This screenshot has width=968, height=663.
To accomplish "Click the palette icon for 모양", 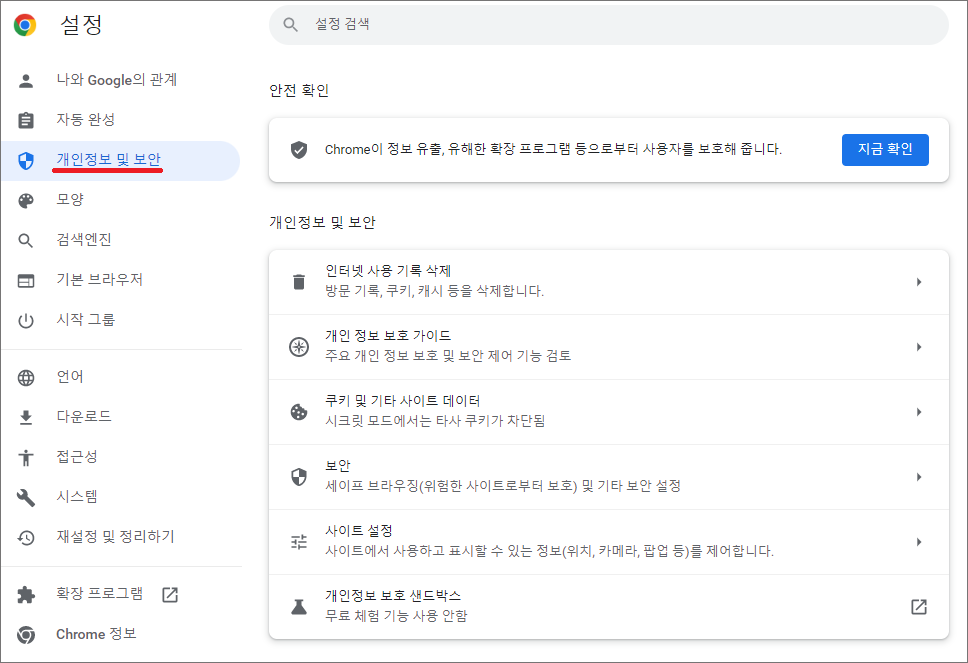I will pos(26,201).
